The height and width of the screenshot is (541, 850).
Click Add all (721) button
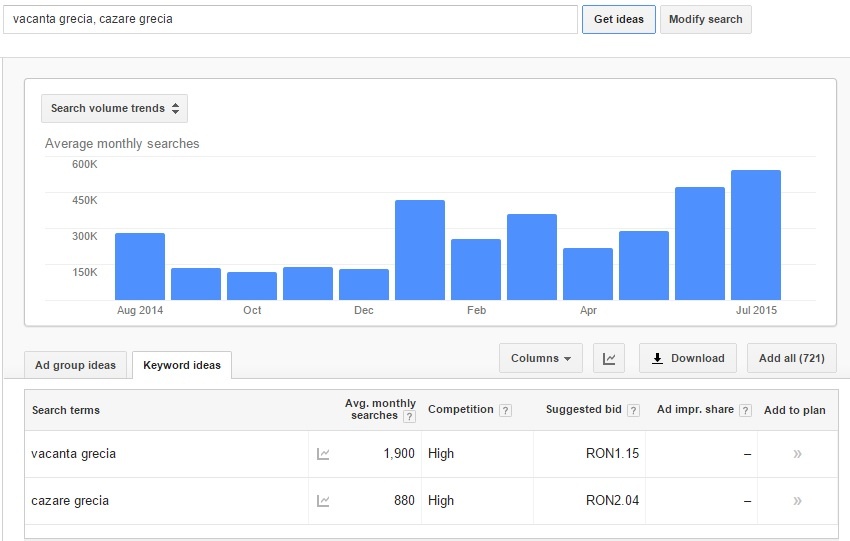tap(791, 358)
